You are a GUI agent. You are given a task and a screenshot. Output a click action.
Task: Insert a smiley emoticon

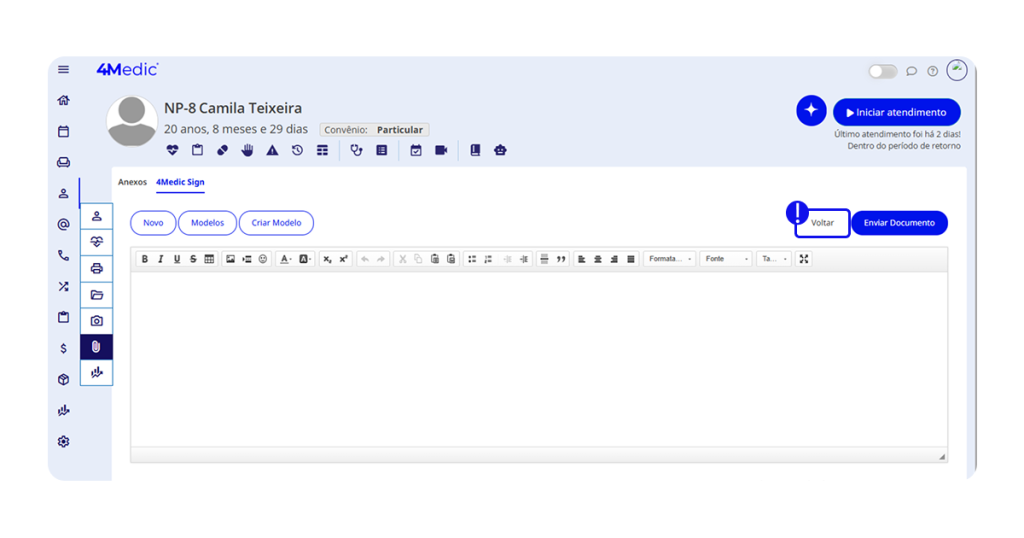click(263, 259)
